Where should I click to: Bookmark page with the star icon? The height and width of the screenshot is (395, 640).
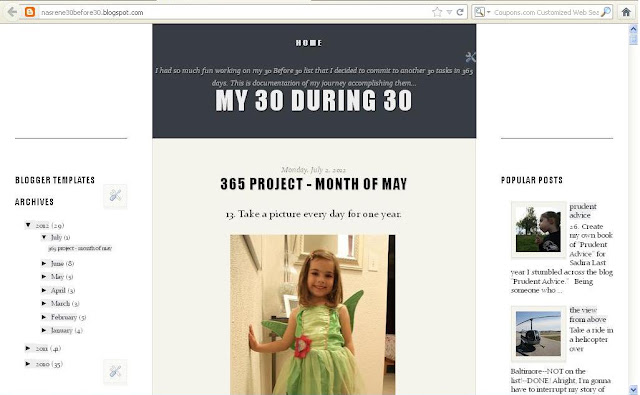(x=437, y=12)
